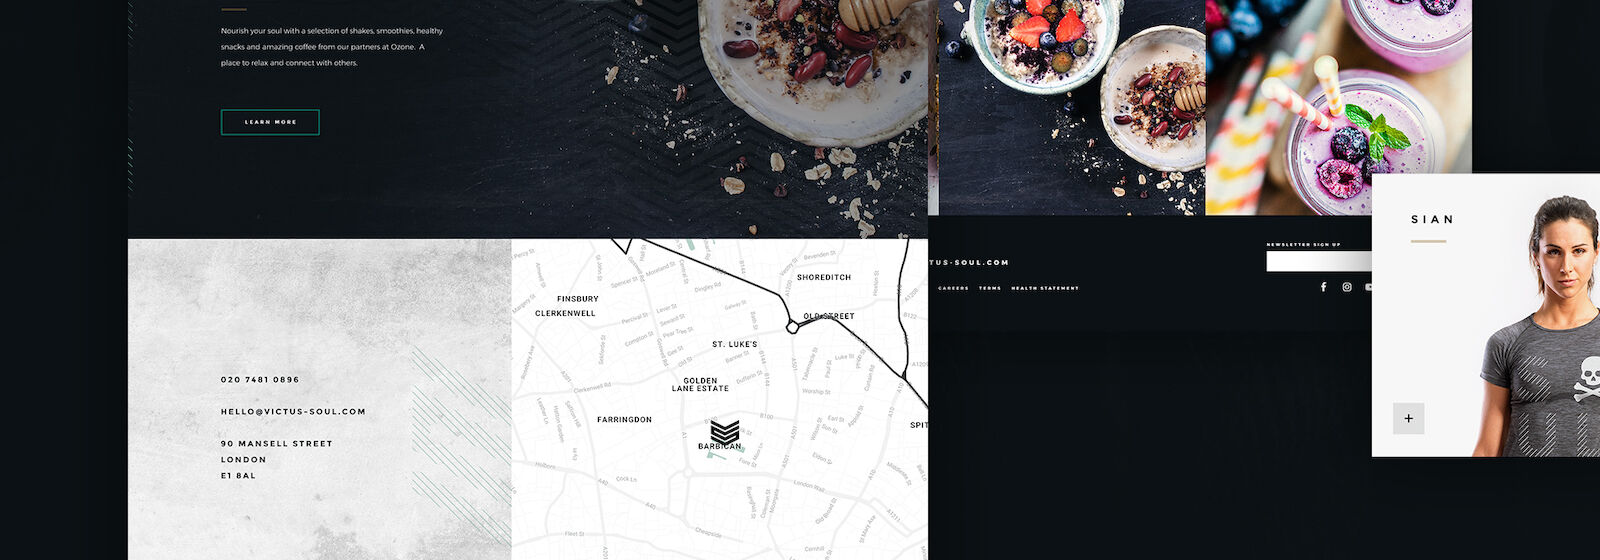Click the Learn More button
This screenshot has height=560, width=1600.
coord(270,122)
